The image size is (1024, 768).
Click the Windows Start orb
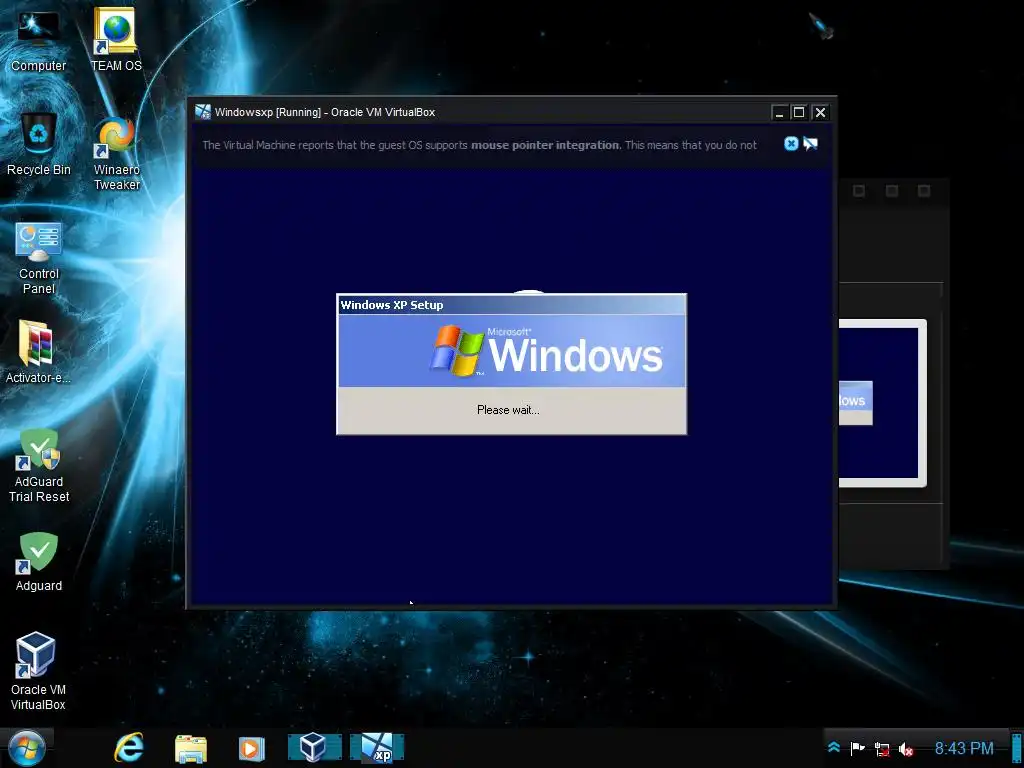(x=26, y=748)
